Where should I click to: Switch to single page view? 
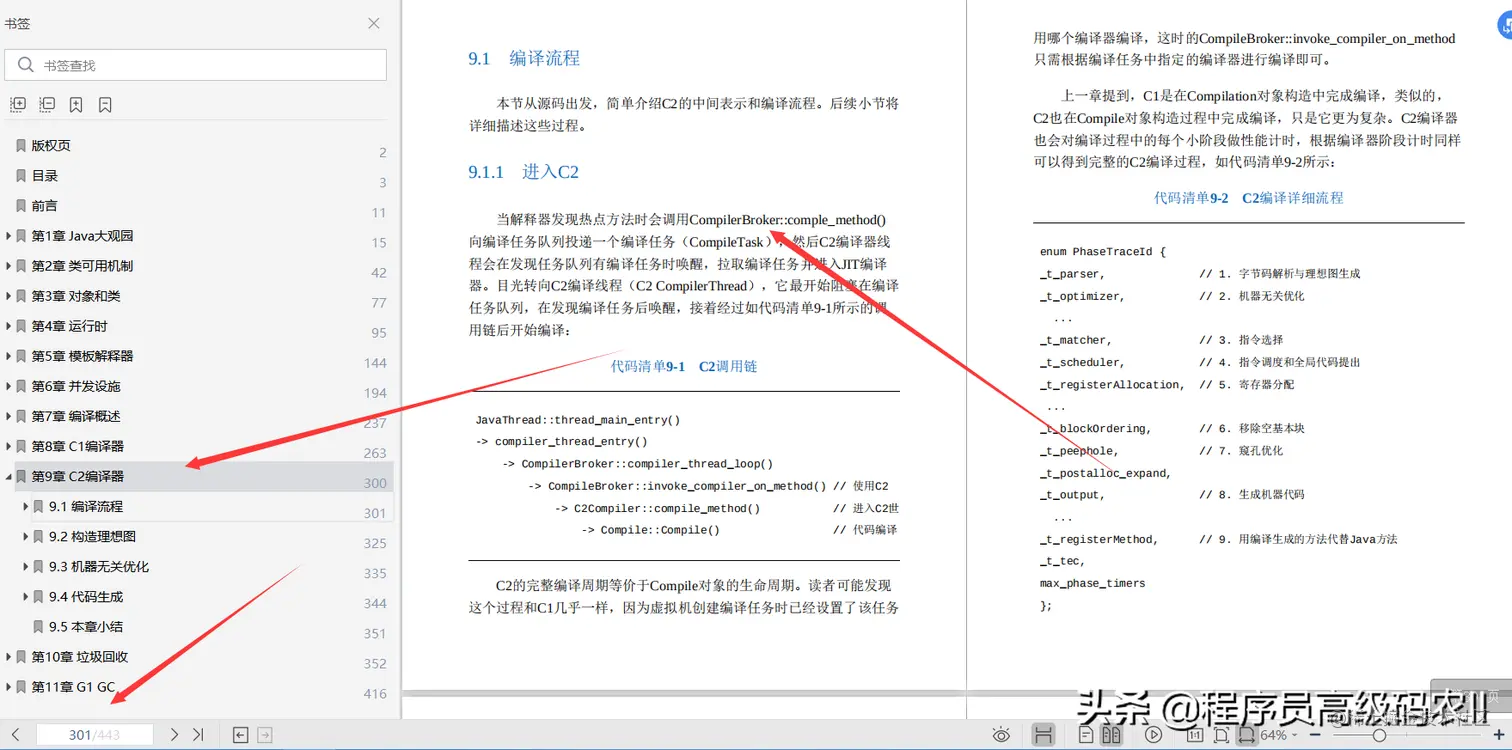tap(1087, 735)
